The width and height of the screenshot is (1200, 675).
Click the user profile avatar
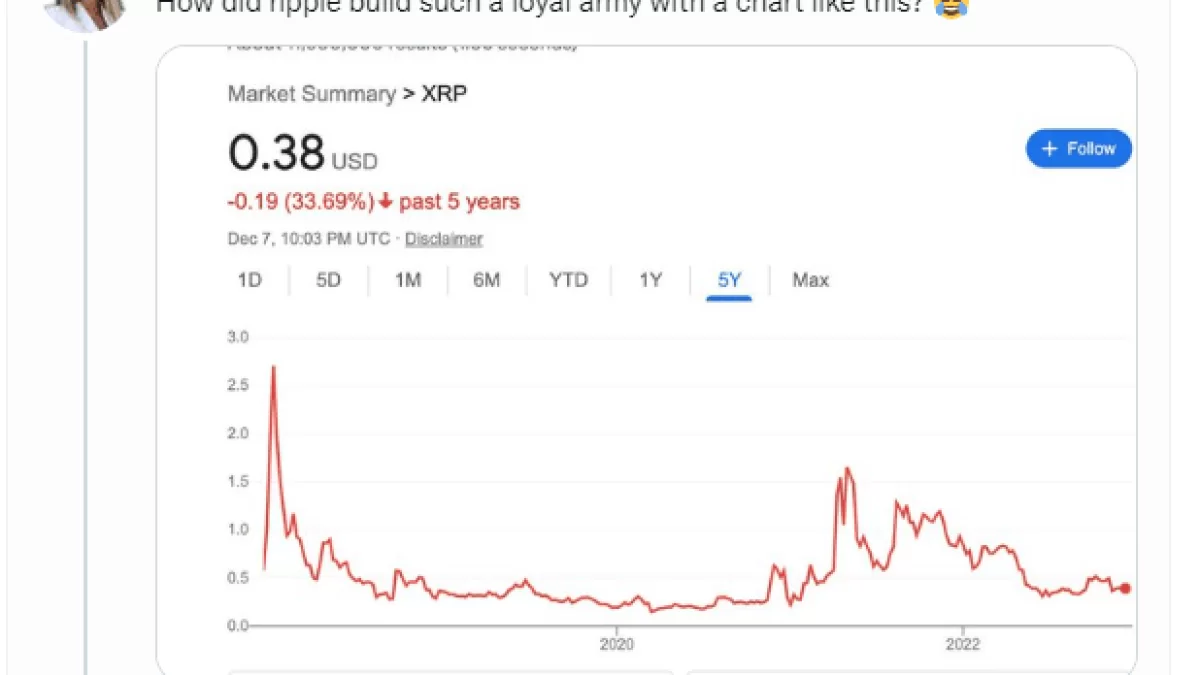(85, 10)
